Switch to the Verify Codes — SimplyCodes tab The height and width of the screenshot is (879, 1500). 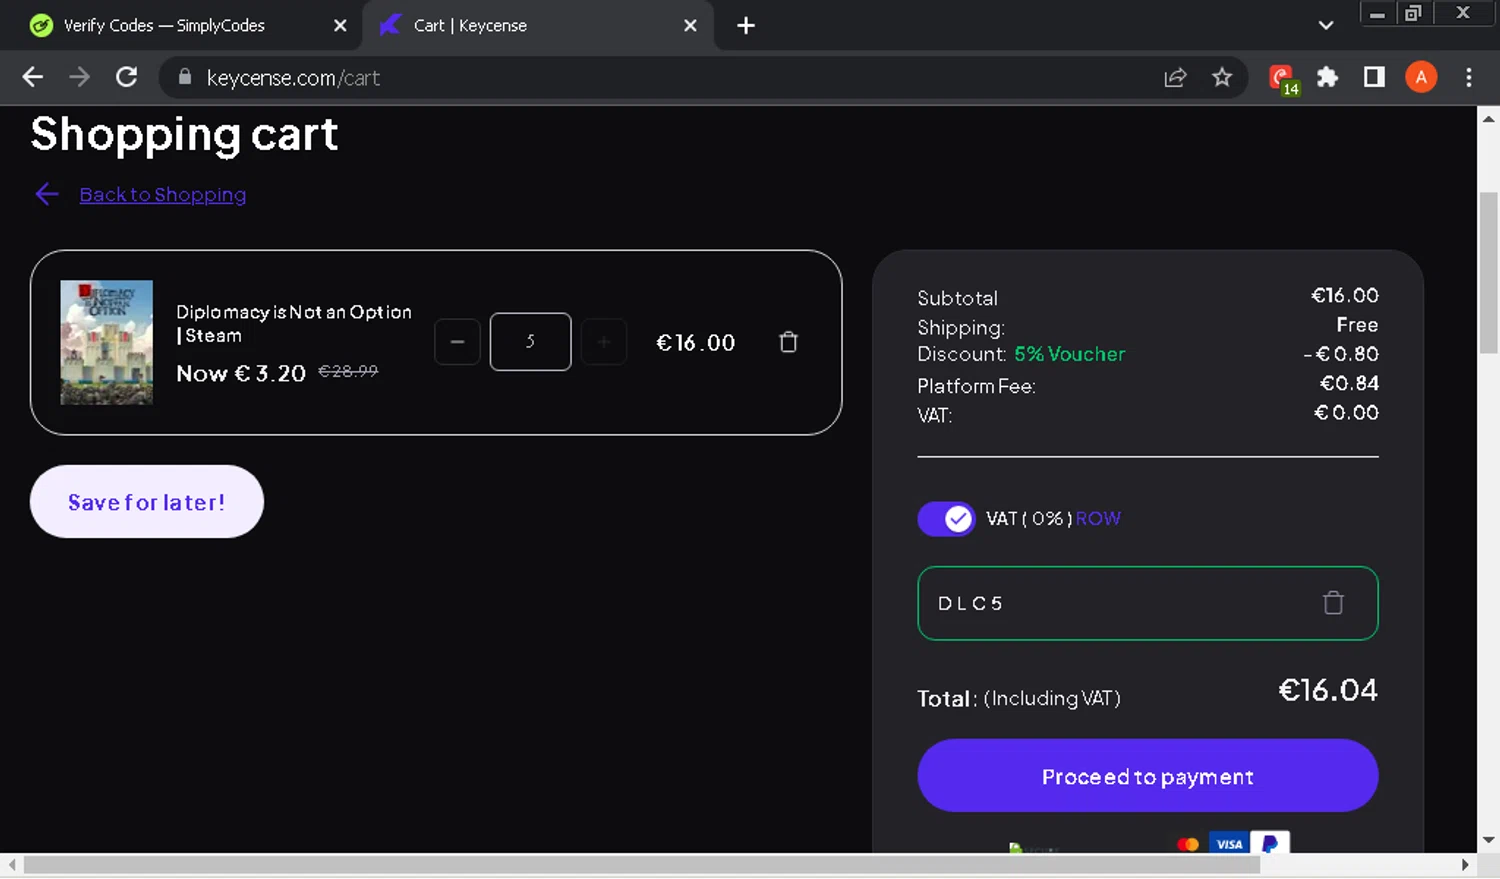click(180, 26)
